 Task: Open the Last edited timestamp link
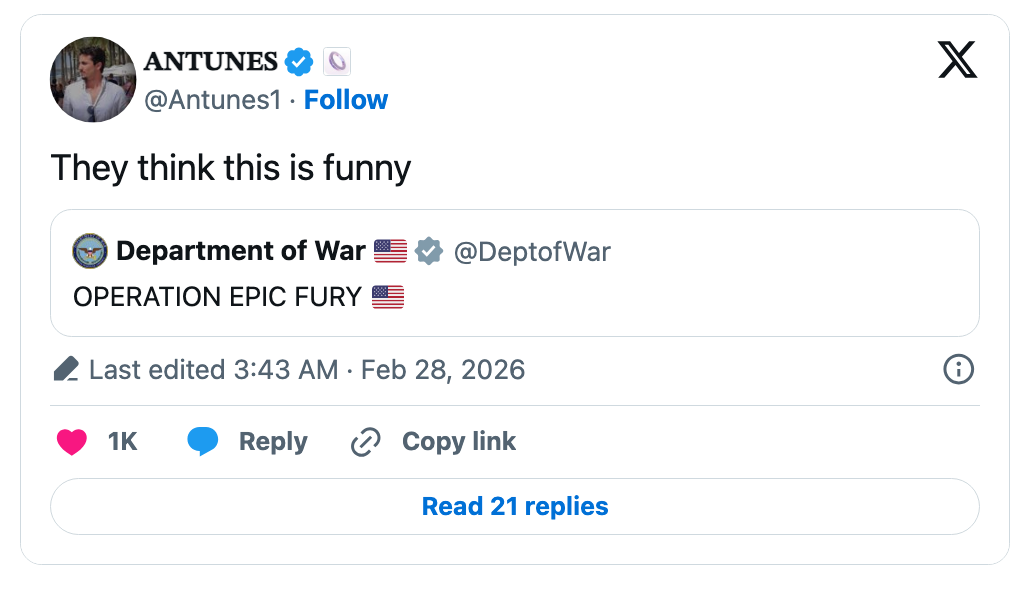307,370
